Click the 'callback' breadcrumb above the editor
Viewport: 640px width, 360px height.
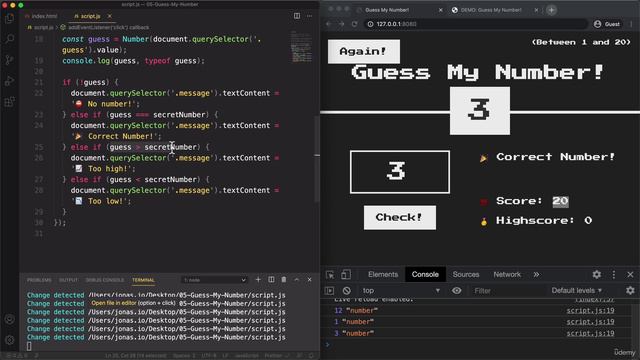[139, 27]
